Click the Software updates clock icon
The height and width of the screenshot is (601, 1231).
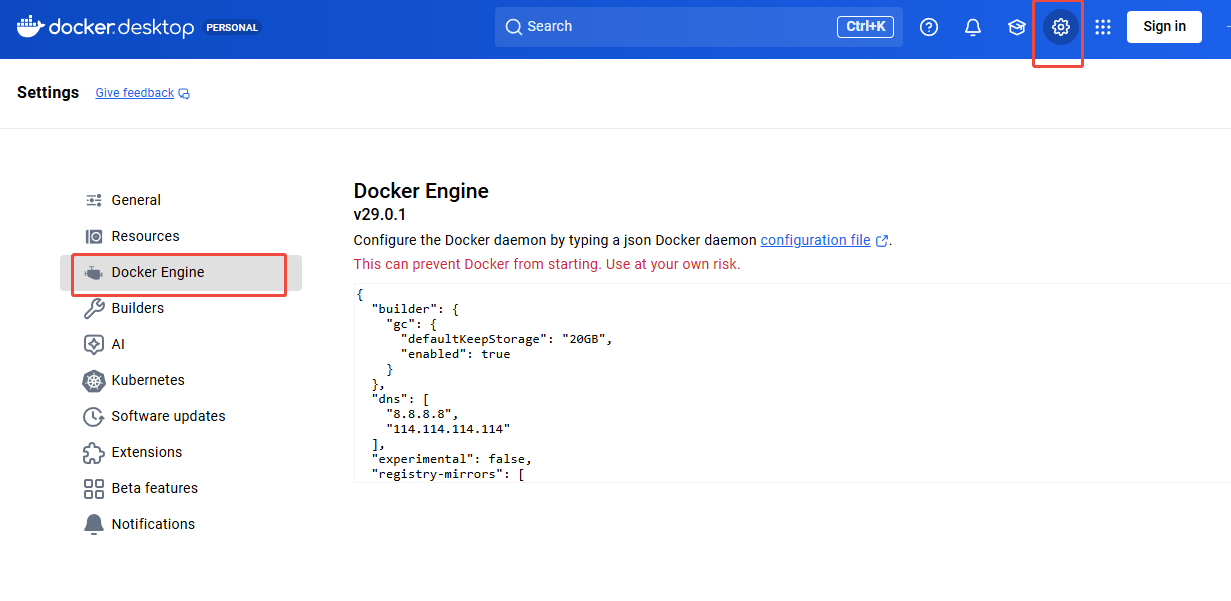[x=94, y=416]
